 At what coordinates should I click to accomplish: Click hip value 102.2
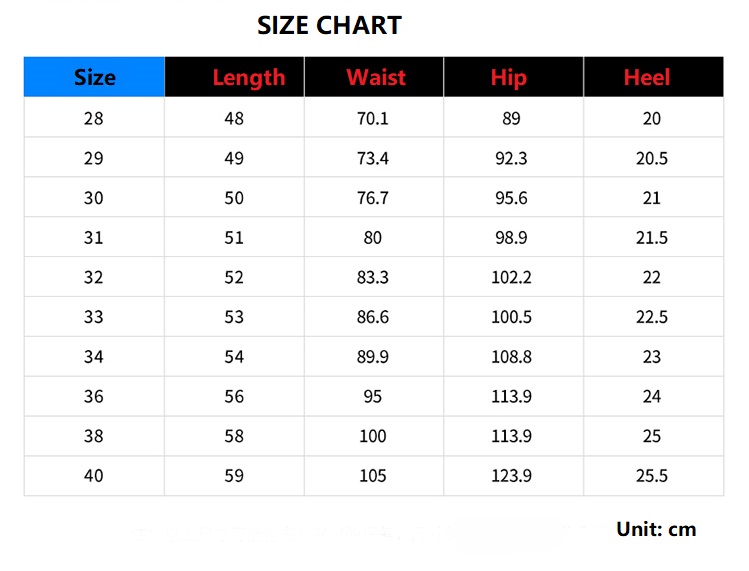point(511,277)
